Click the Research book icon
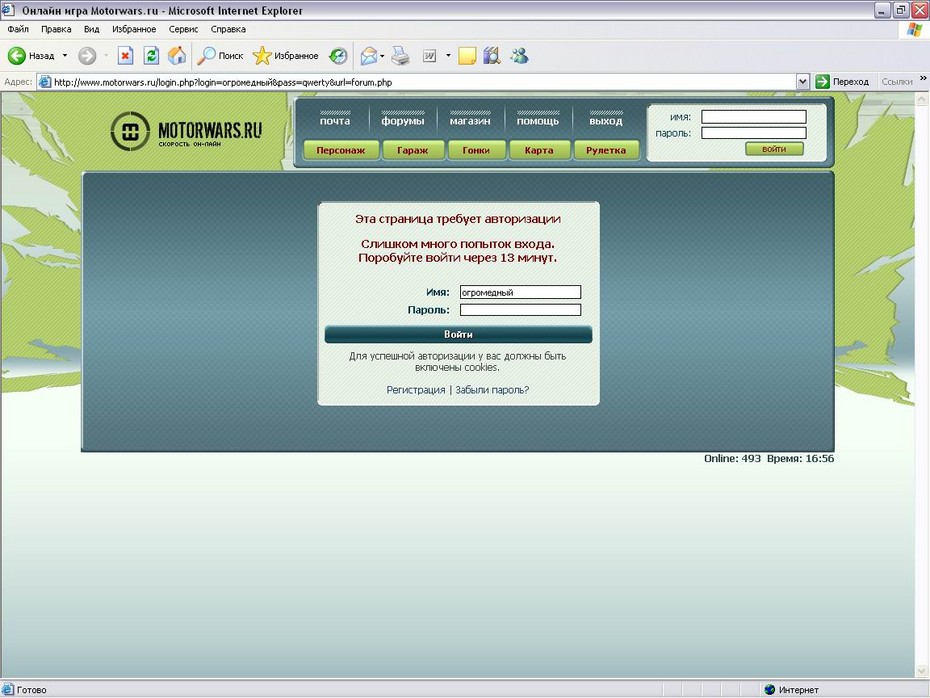The height and width of the screenshot is (698, 930). 492,56
